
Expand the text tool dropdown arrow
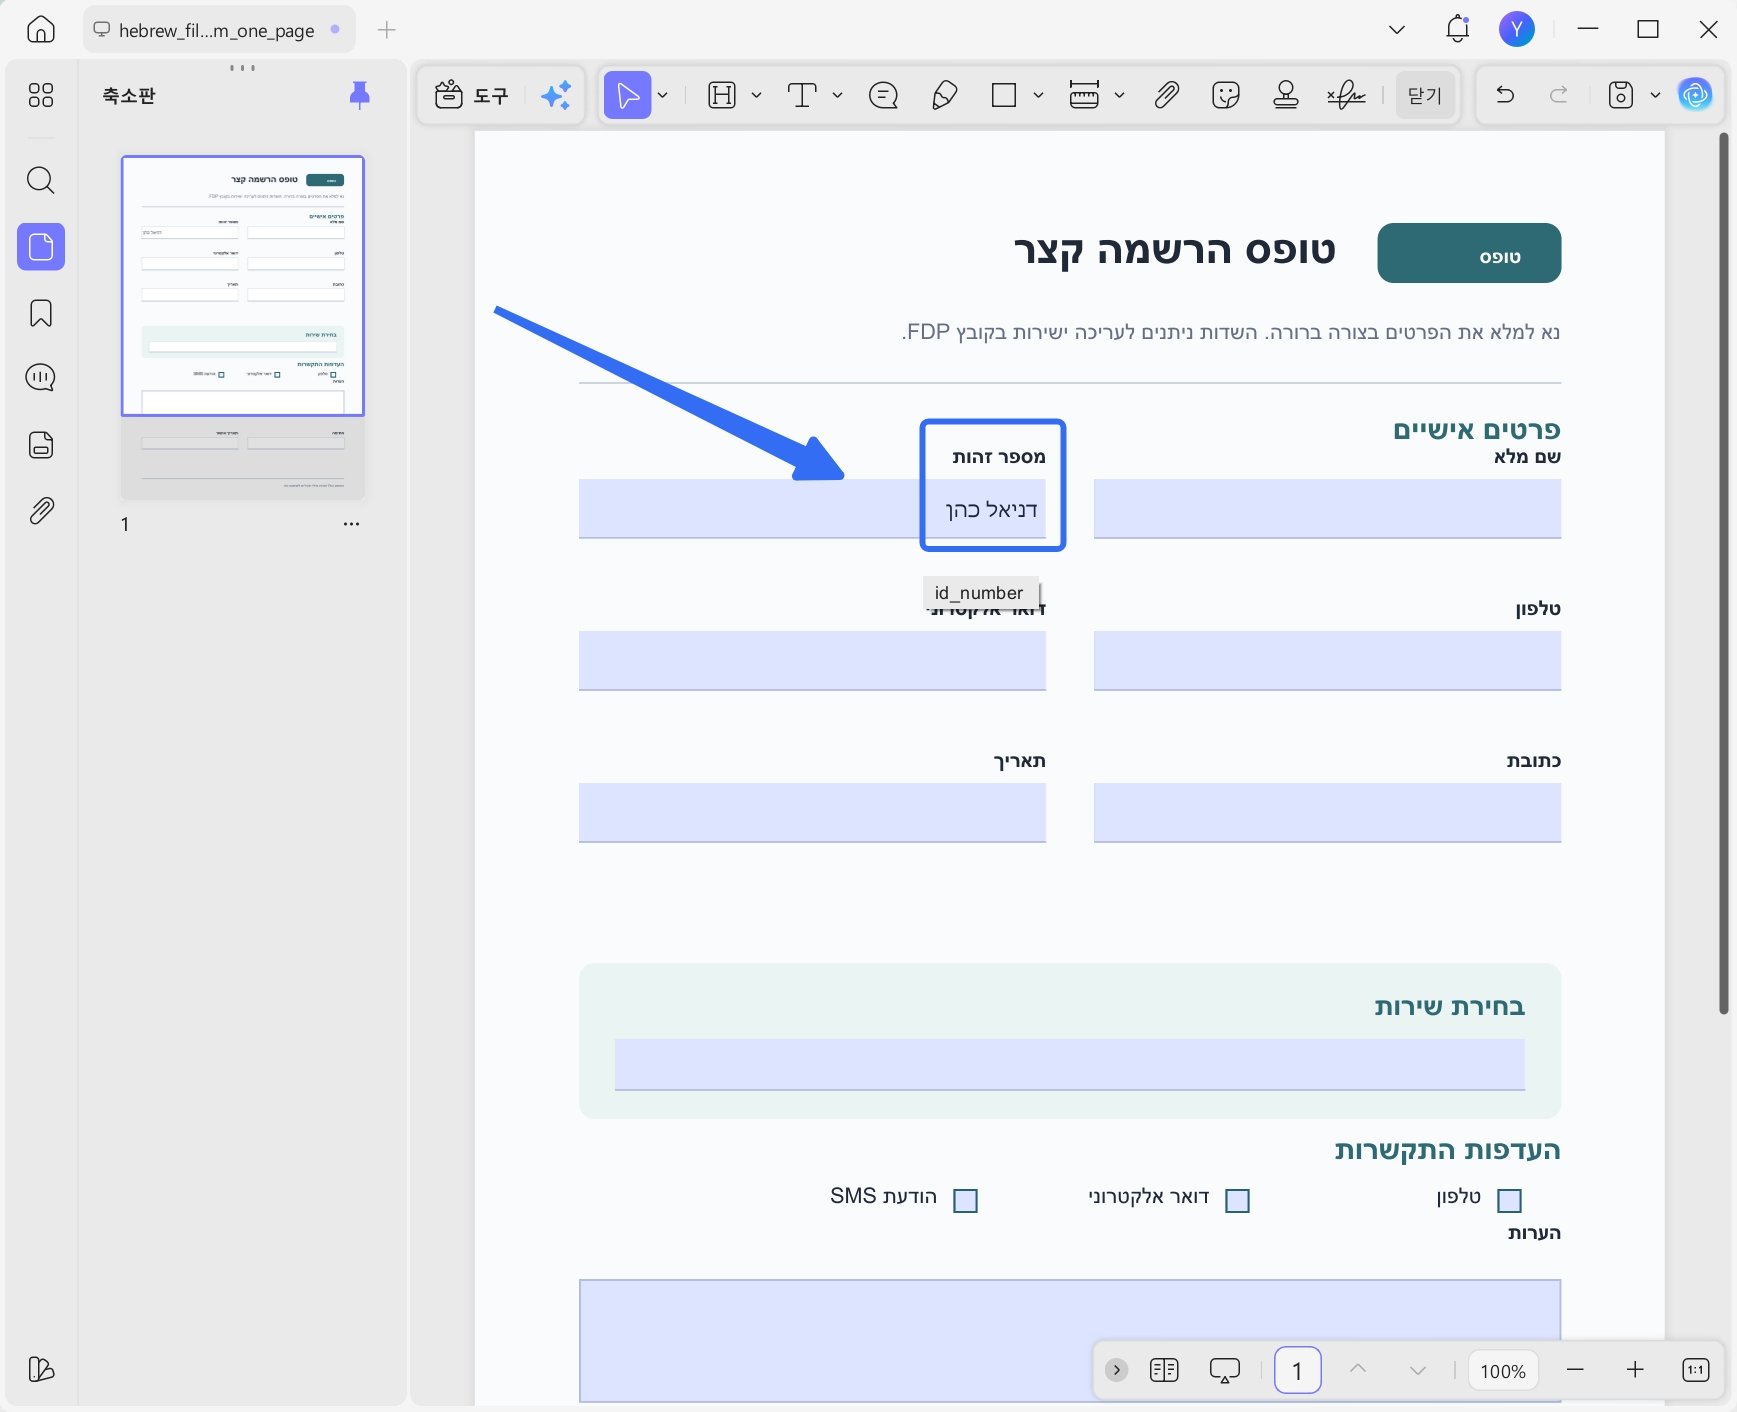(838, 95)
